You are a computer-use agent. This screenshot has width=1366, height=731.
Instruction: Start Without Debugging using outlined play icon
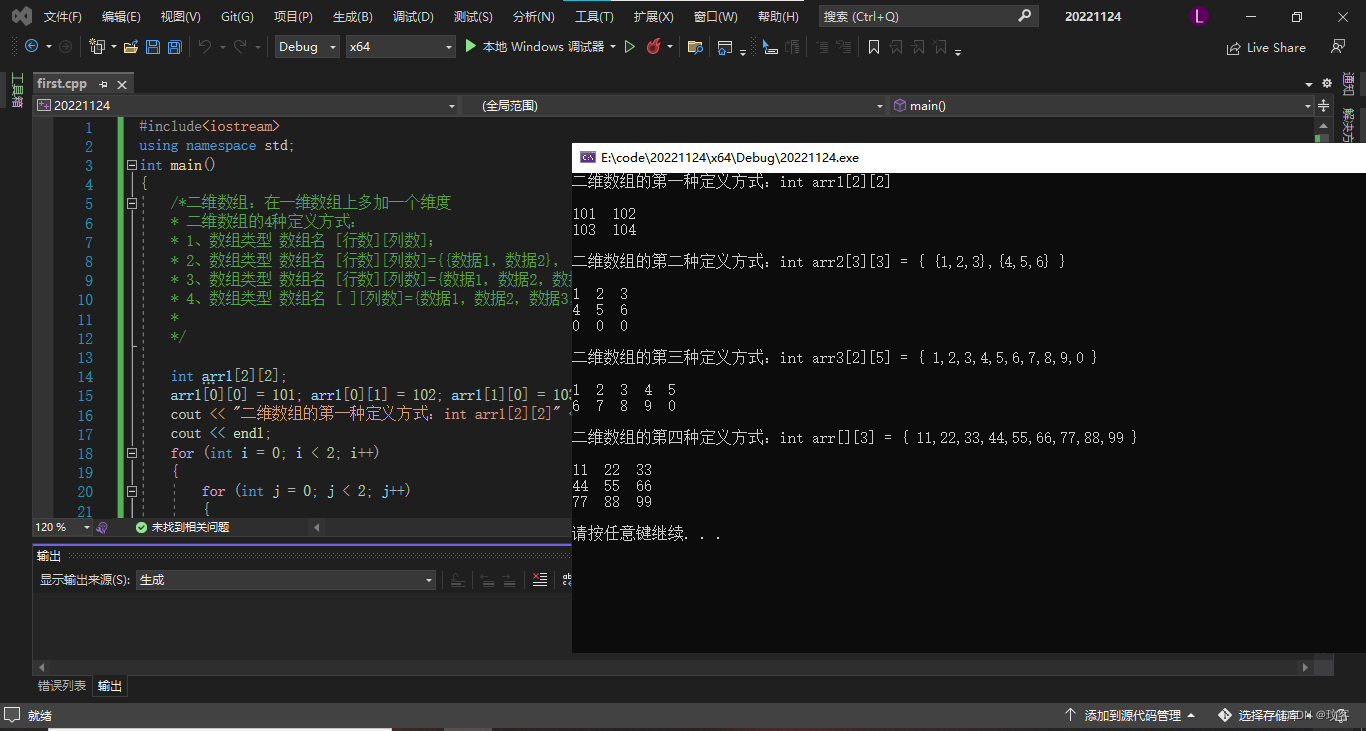pyautogui.click(x=630, y=47)
